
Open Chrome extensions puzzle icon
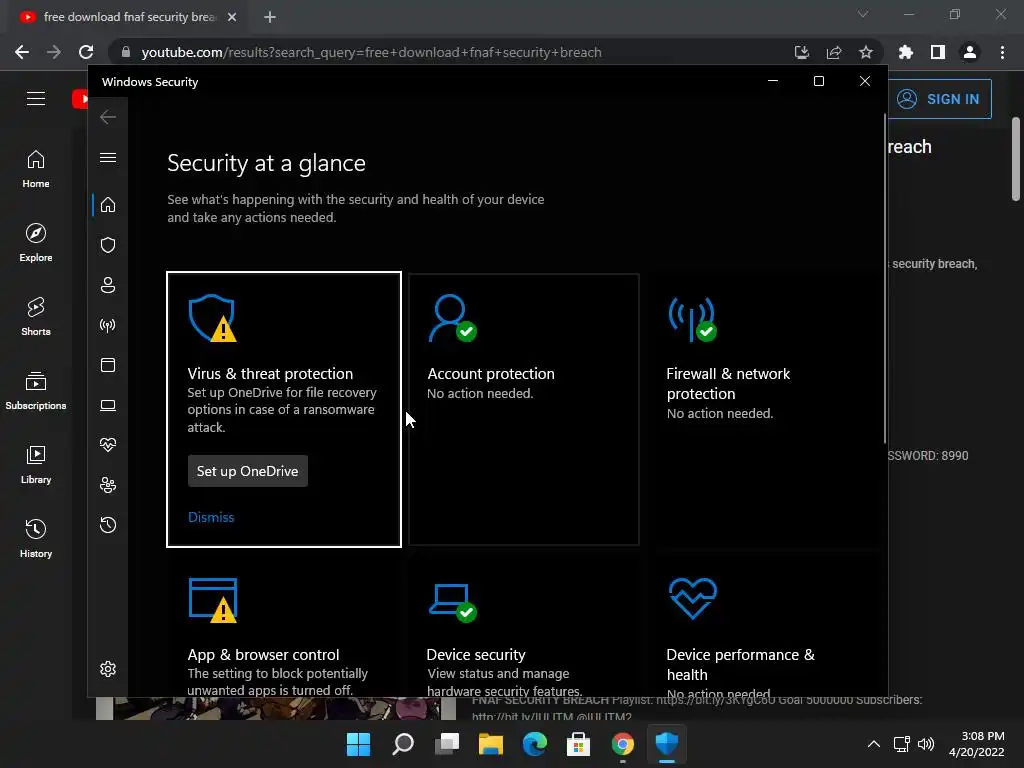point(906,52)
